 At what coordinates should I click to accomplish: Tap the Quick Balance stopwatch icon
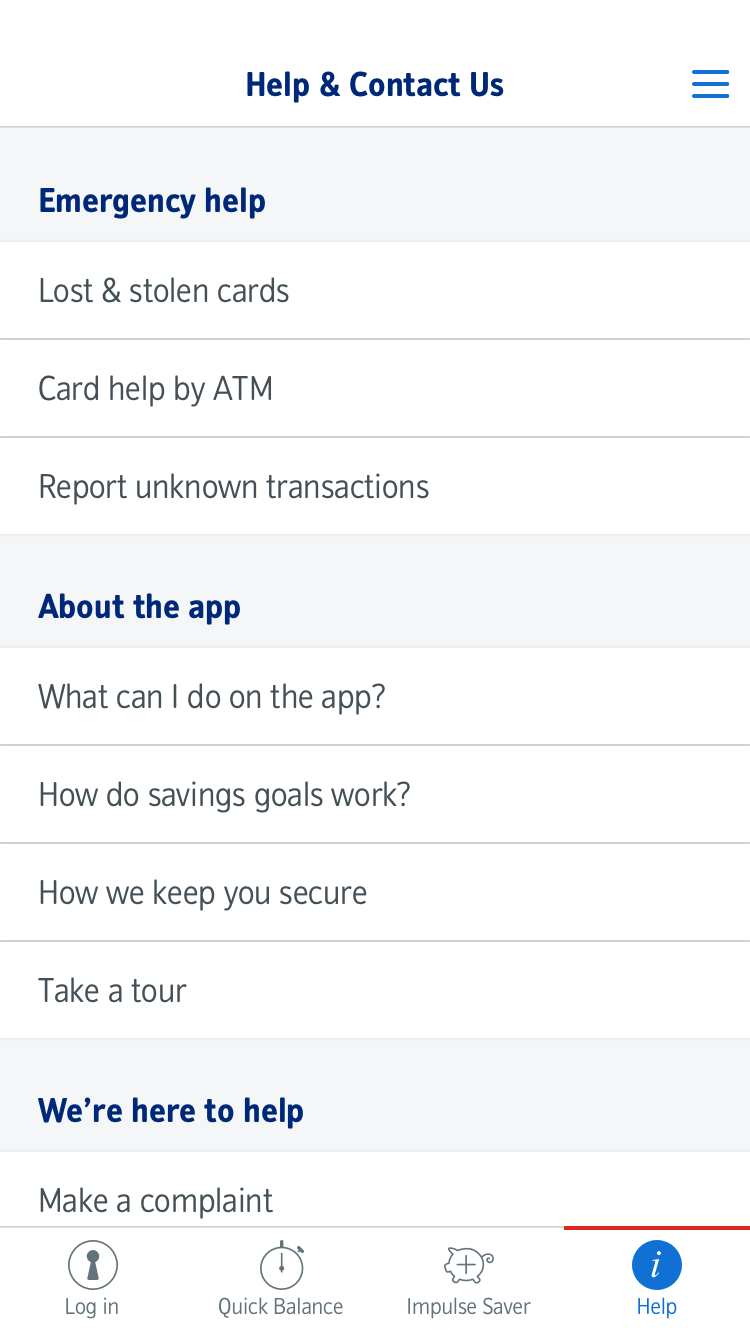click(281, 1265)
